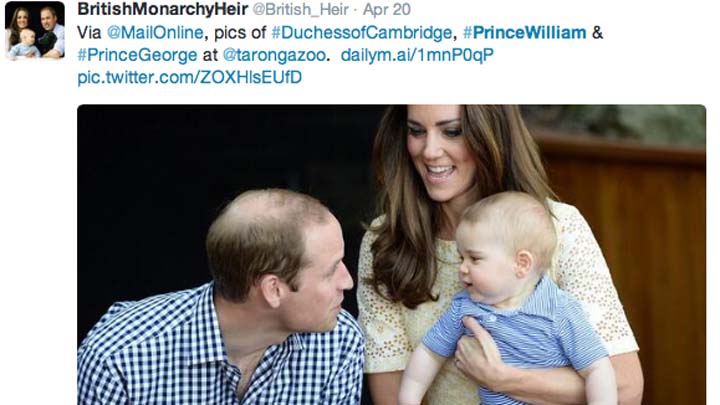Visit the @British_Heir handle
The height and width of the screenshot is (405, 720).
click(x=300, y=9)
